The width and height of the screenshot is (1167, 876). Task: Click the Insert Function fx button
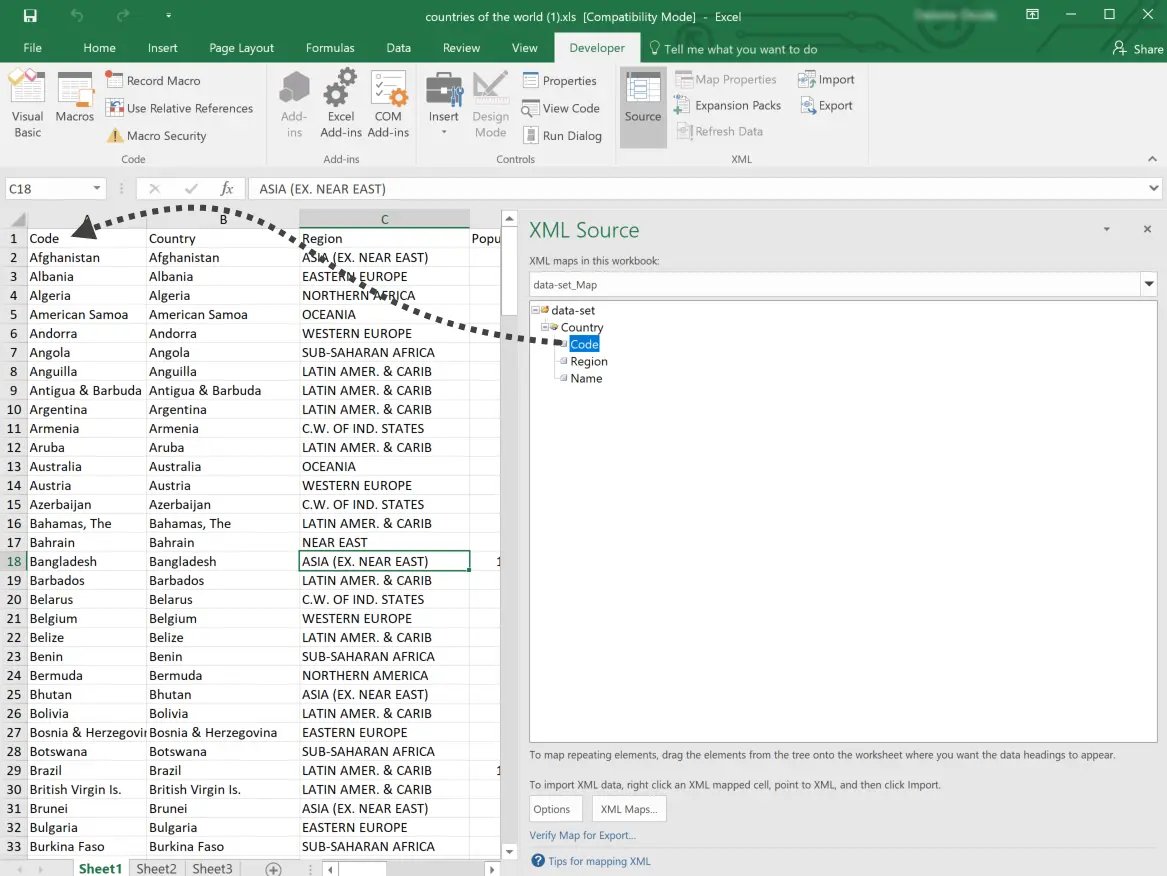pyautogui.click(x=227, y=188)
